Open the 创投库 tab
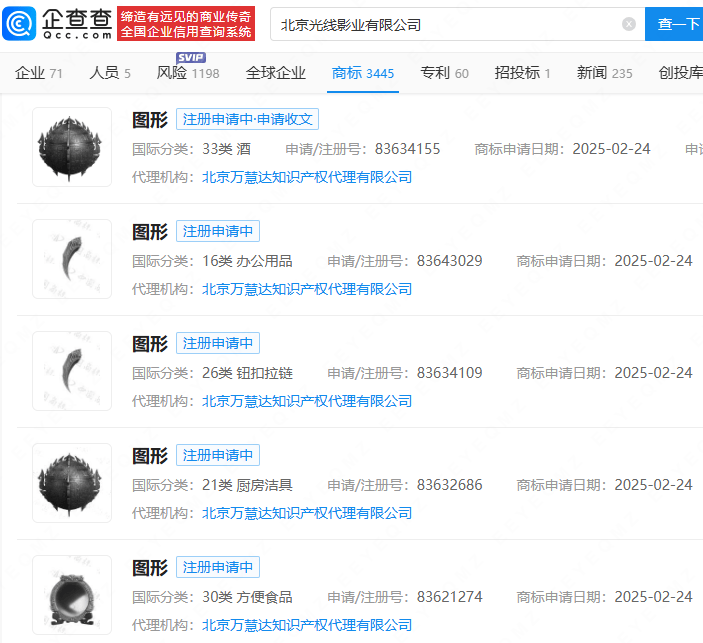This screenshot has height=643, width=703. pyautogui.click(x=681, y=73)
